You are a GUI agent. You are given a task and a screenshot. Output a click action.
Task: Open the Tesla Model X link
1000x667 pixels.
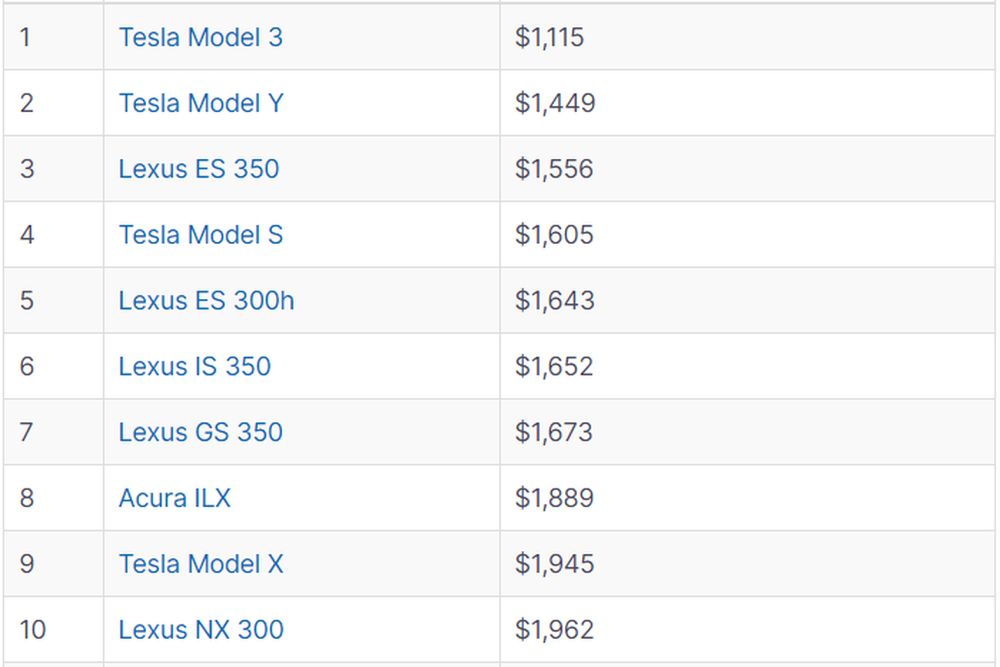(x=201, y=564)
